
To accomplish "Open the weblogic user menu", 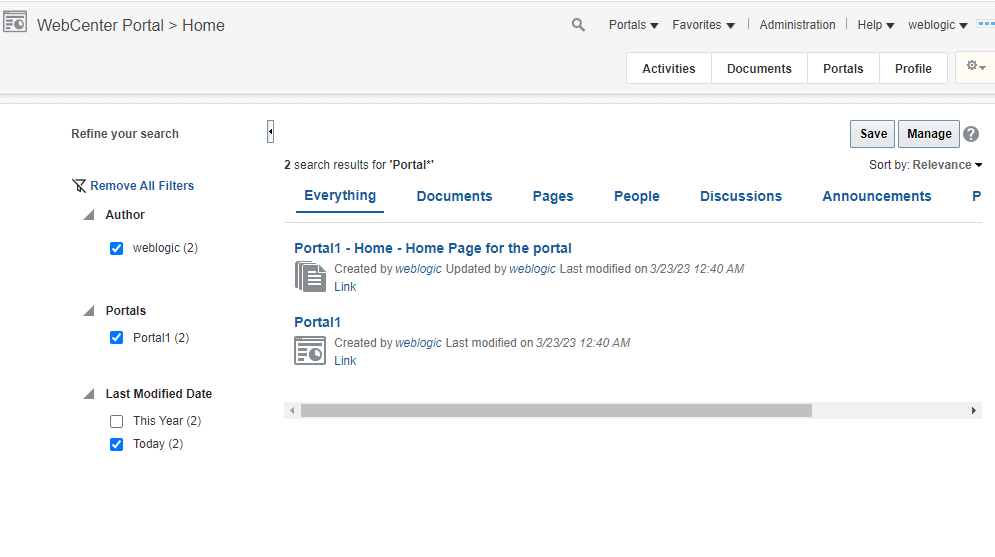I will pos(937,25).
